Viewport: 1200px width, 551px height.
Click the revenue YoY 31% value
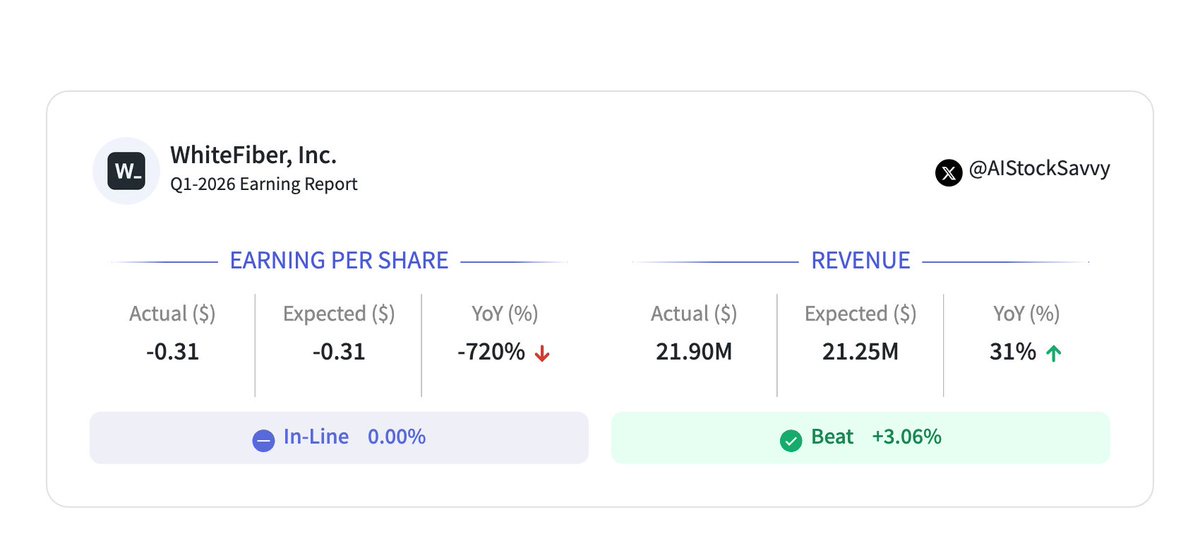click(x=1012, y=352)
